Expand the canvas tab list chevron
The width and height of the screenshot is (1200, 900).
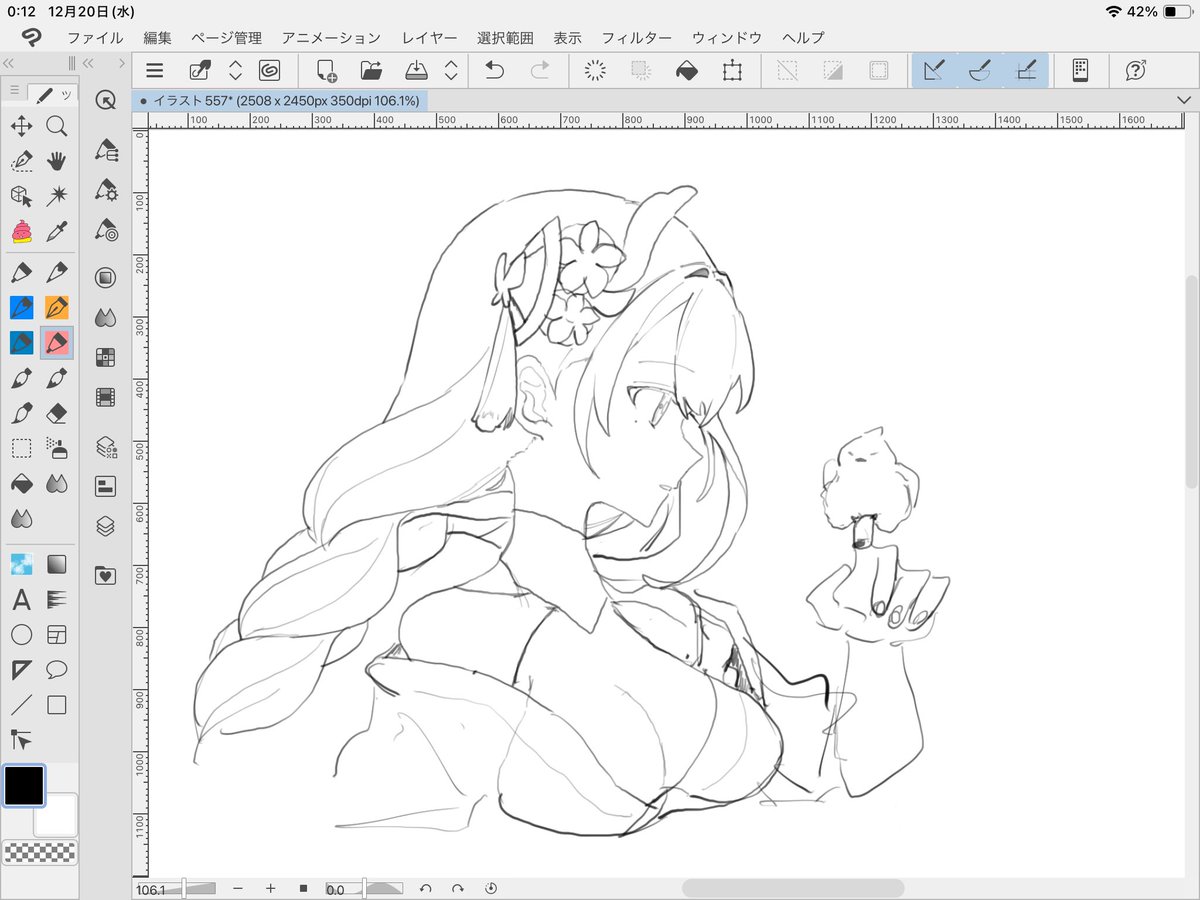[1185, 100]
